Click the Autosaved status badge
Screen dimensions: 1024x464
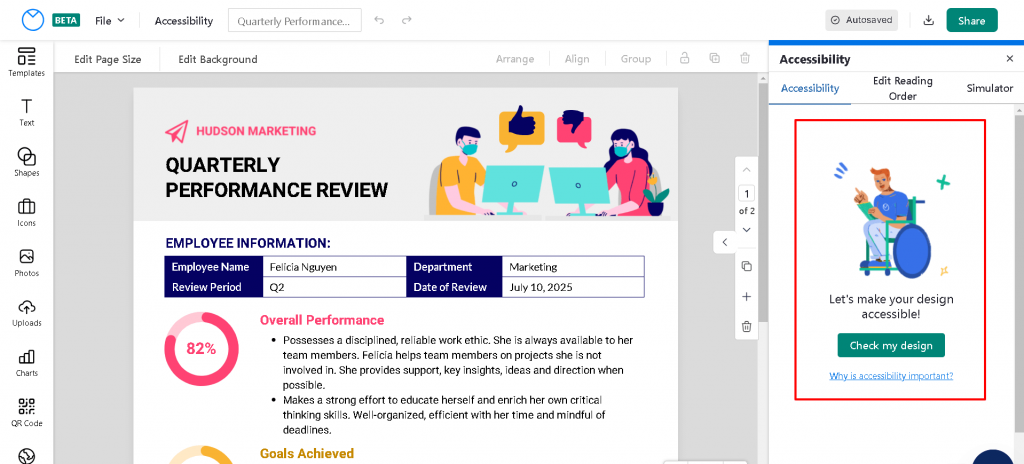(861, 20)
